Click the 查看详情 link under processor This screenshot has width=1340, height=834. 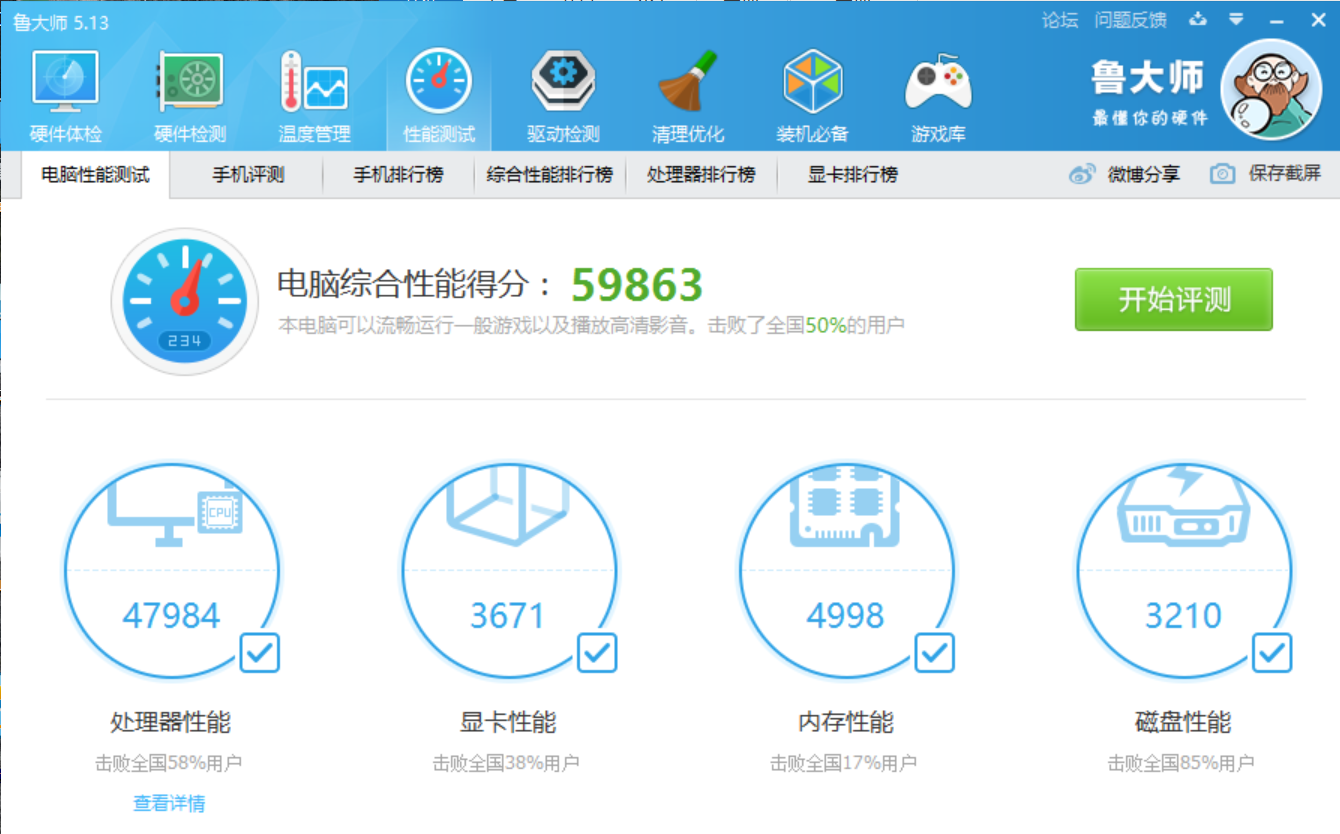click(x=169, y=803)
